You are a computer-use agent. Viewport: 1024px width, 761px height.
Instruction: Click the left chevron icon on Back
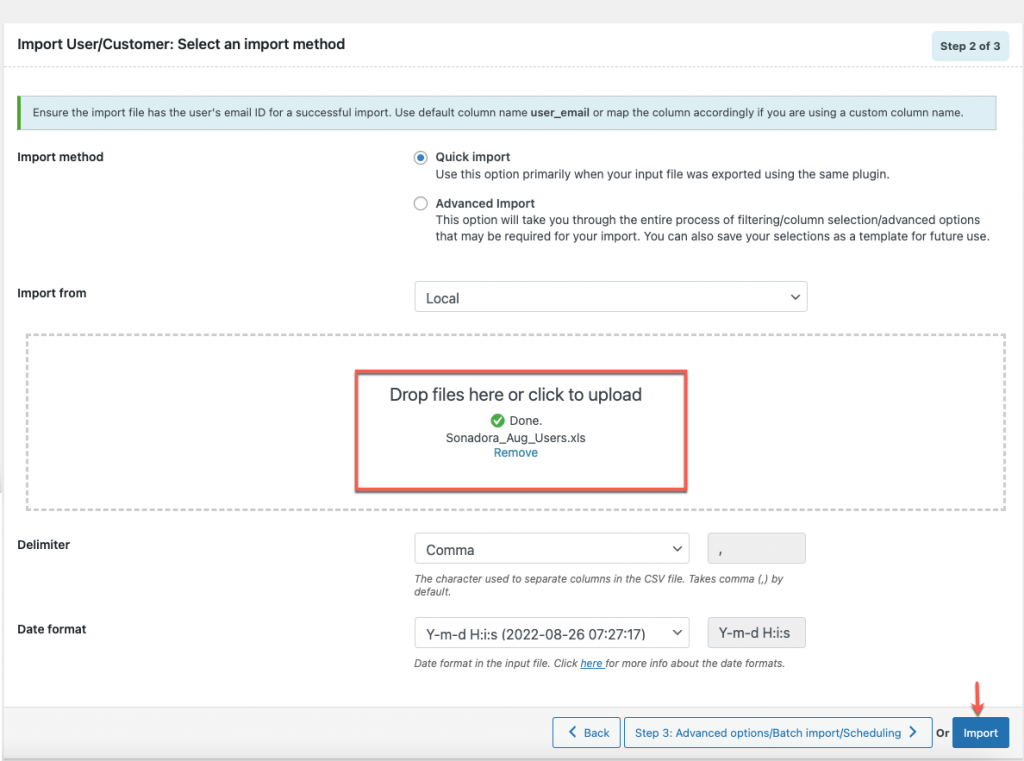tap(572, 732)
